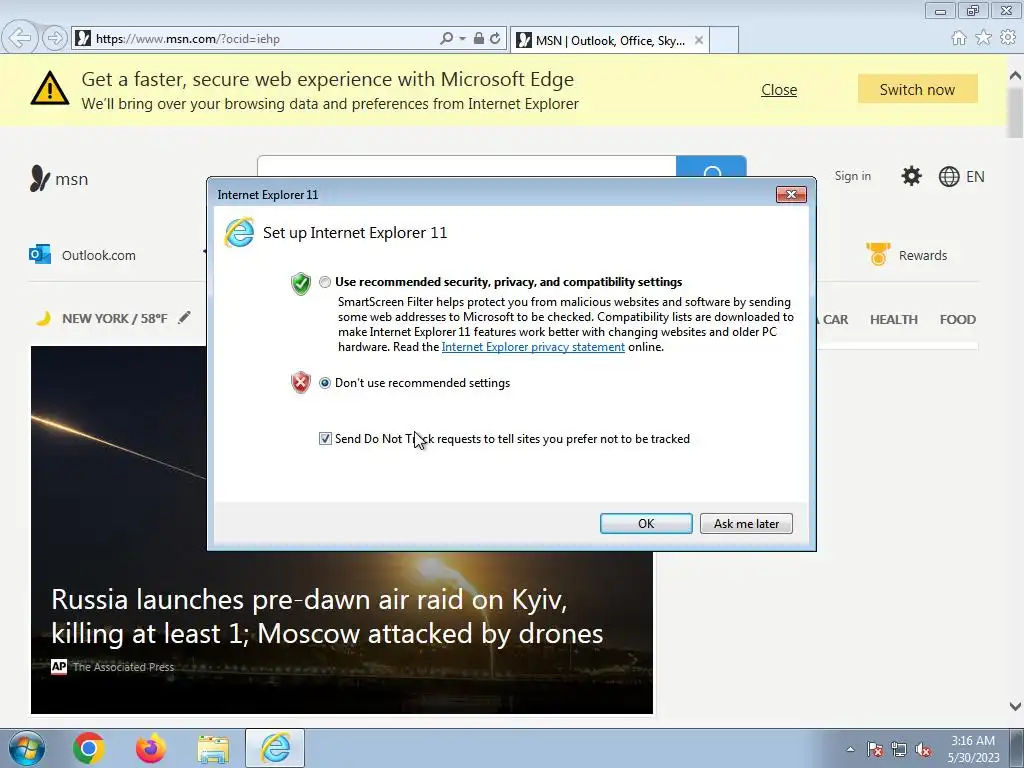The width and height of the screenshot is (1024, 768).
Task: Click the network tray icon
Action: 899,749
